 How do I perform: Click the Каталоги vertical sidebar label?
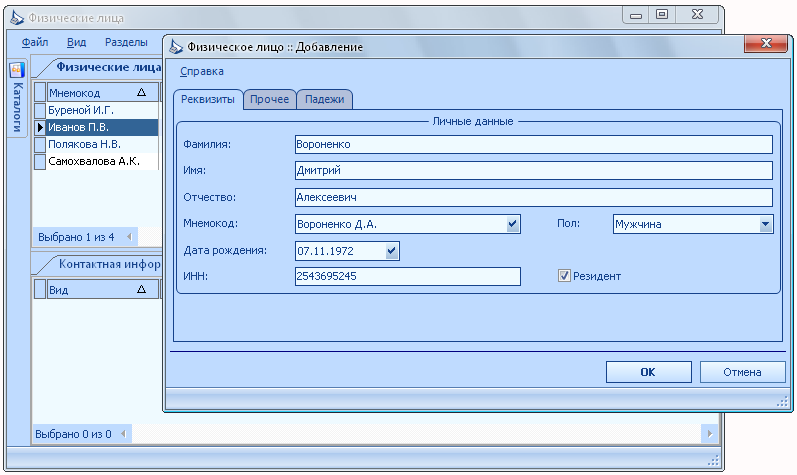pyautogui.click(x=17, y=107)
